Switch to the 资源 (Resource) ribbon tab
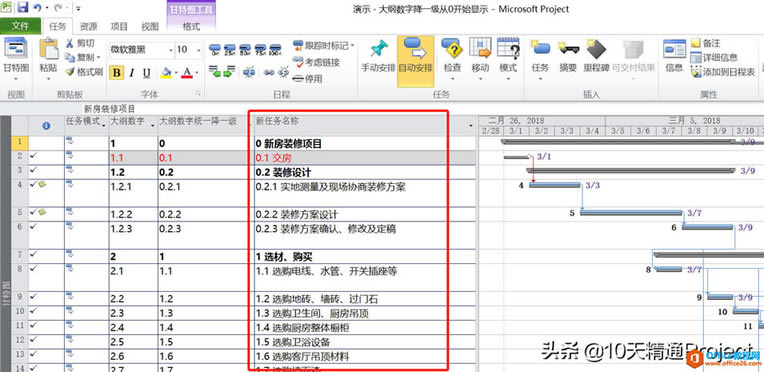This screenshot has width=764, height=372. pos(89,26)
